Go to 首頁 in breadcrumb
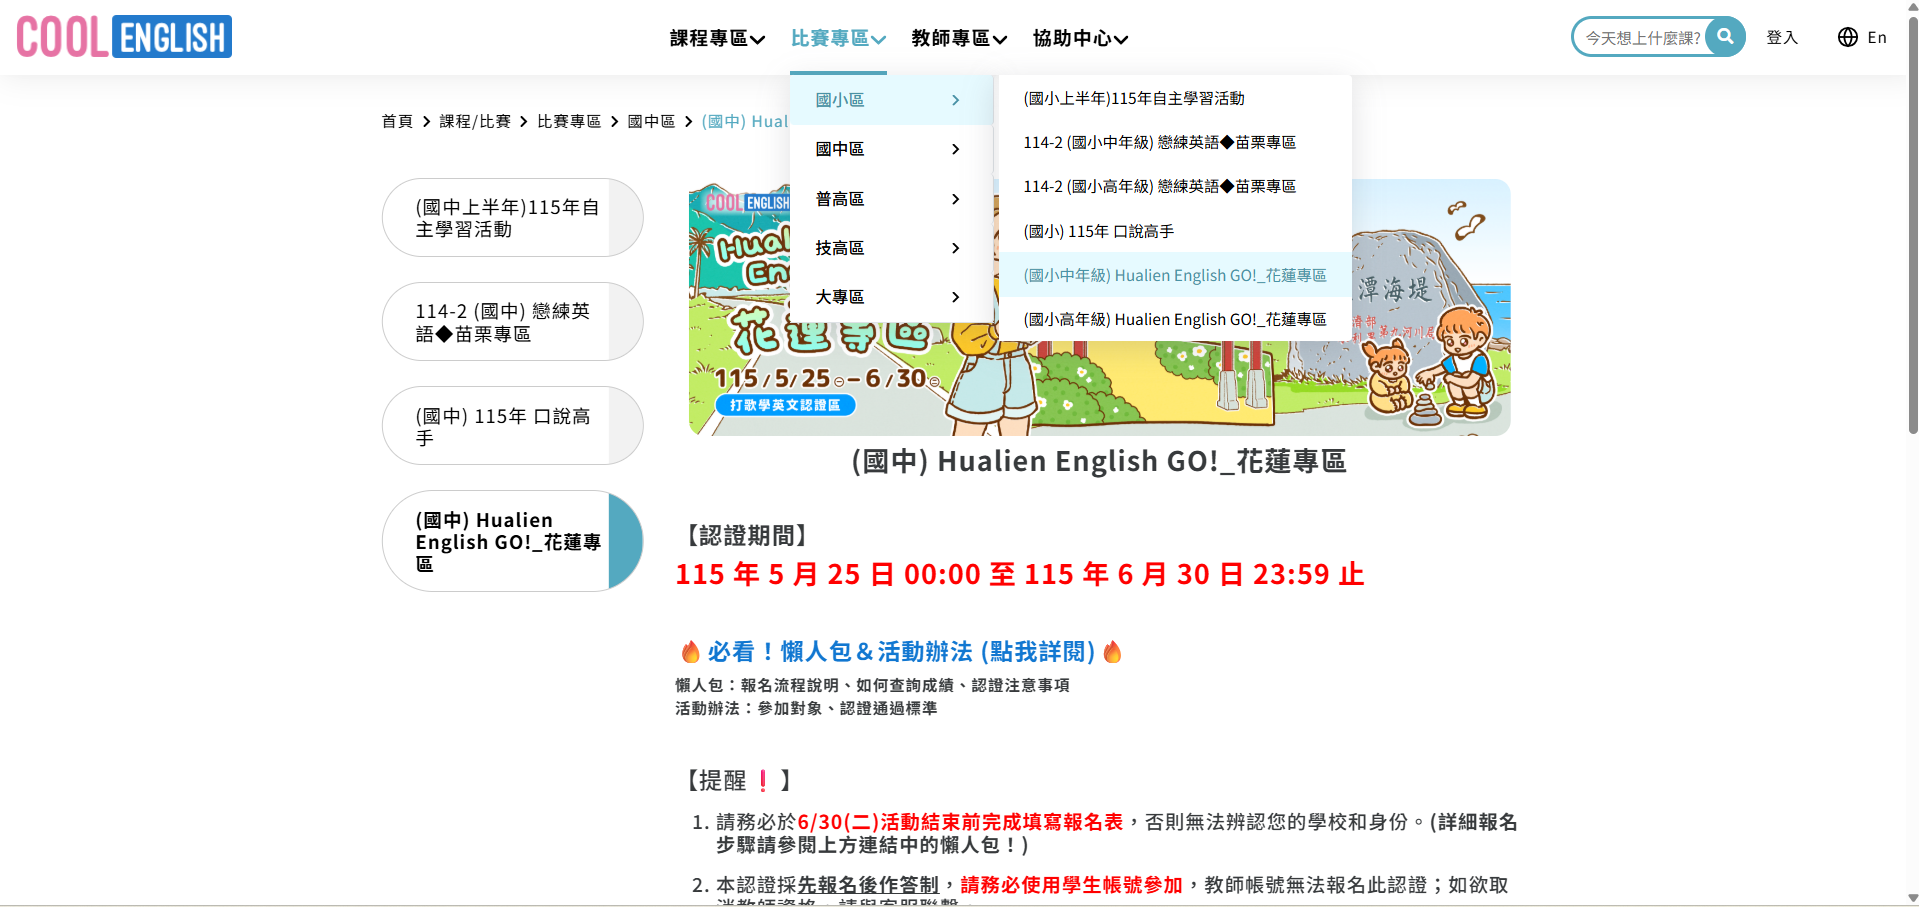 [x=397, y=121]
